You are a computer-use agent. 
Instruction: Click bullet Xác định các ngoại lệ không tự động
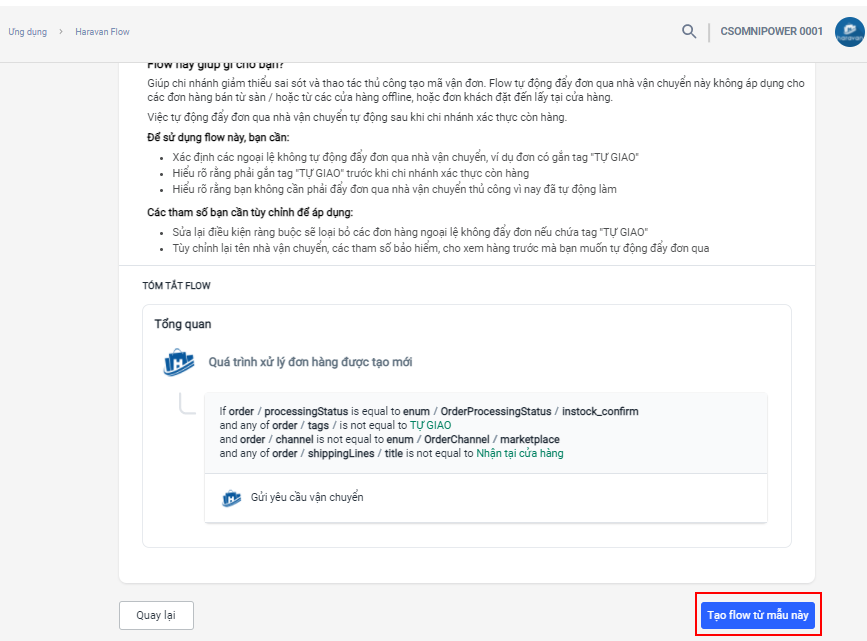click(405, 157)
